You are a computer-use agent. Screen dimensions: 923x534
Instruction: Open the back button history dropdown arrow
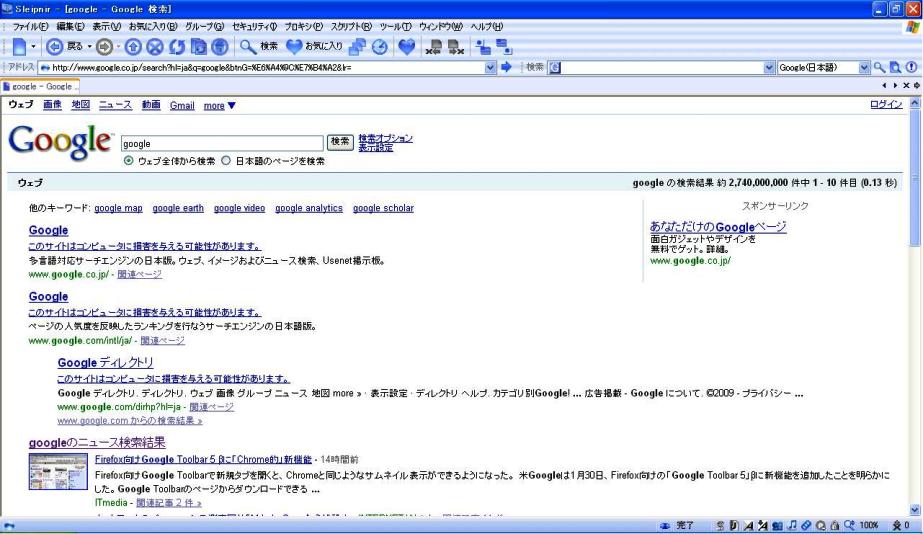click(x=89, y=47)
